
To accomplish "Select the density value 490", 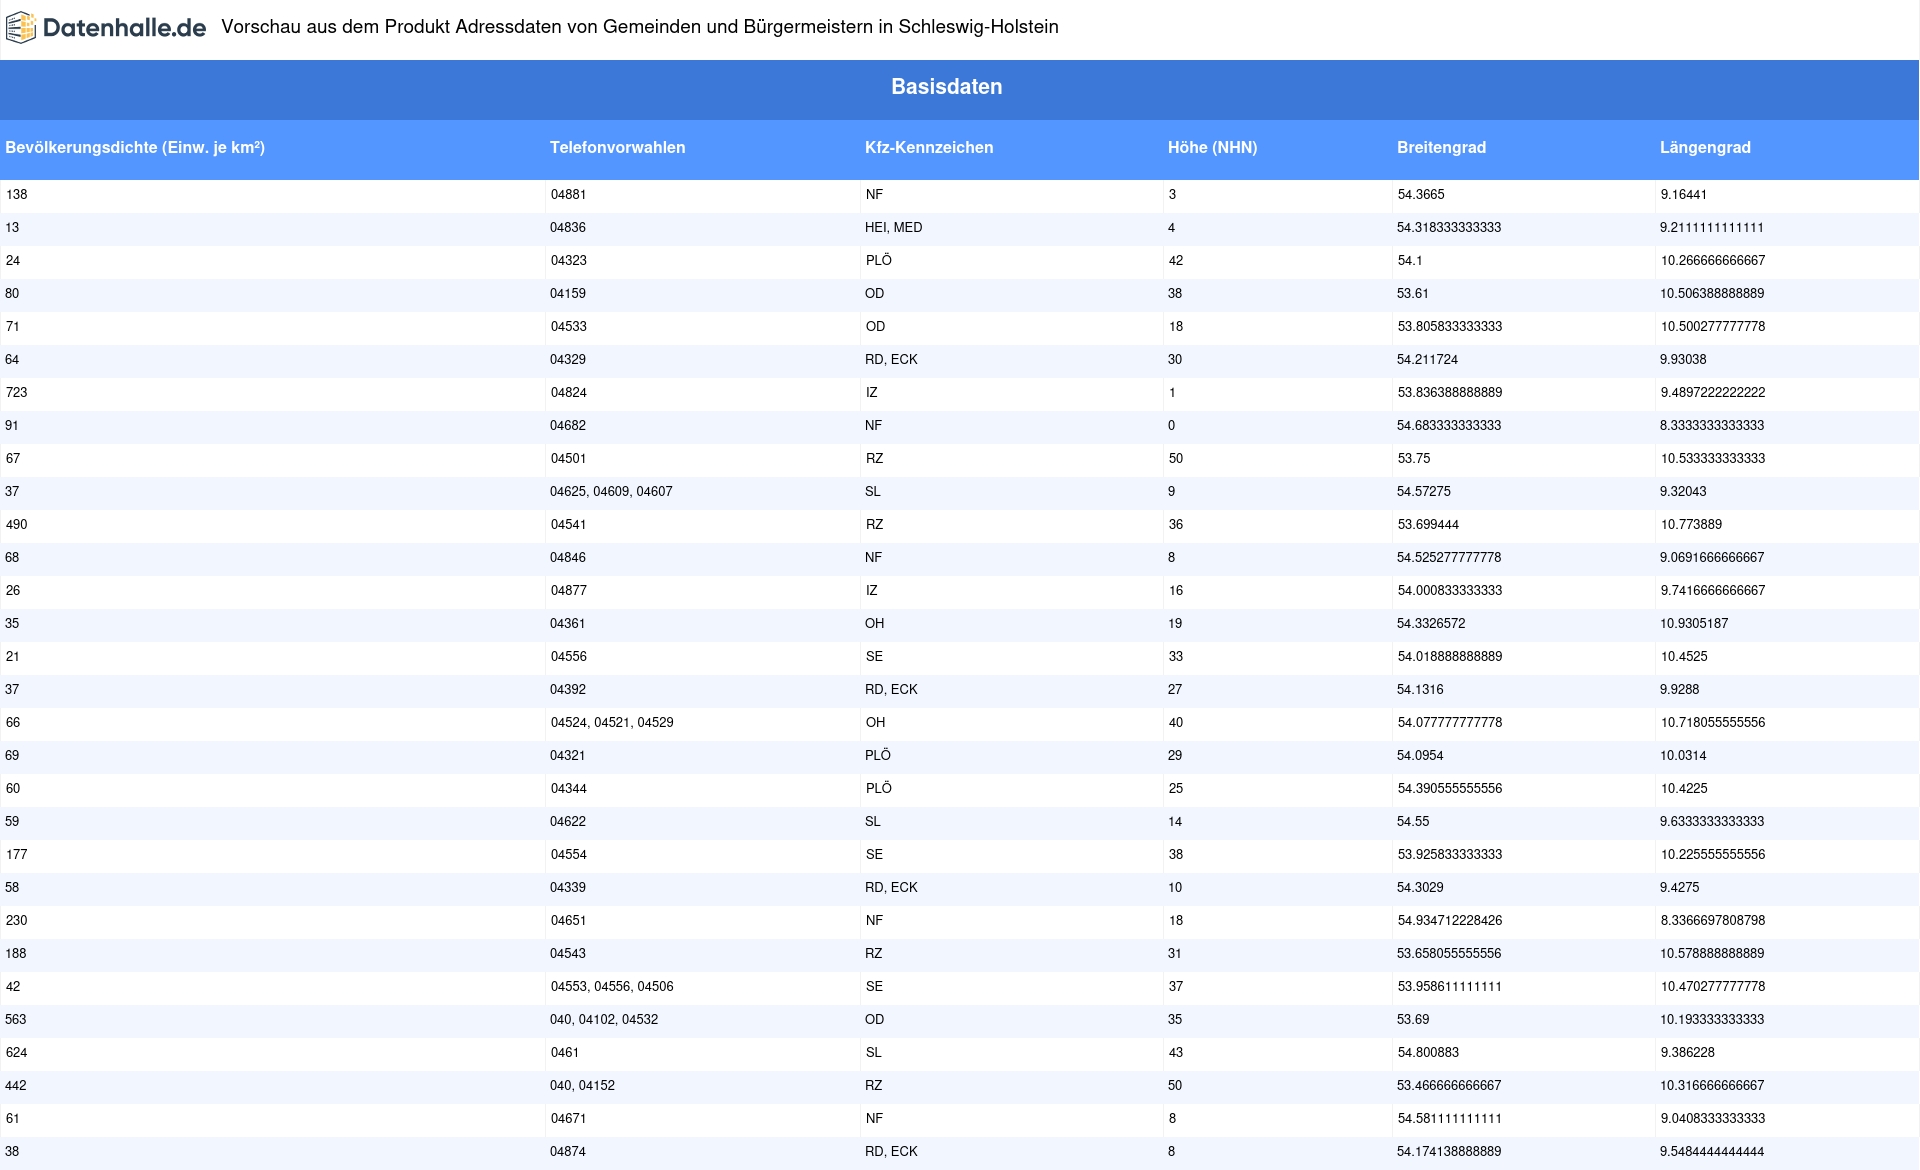I will (16, 525).
